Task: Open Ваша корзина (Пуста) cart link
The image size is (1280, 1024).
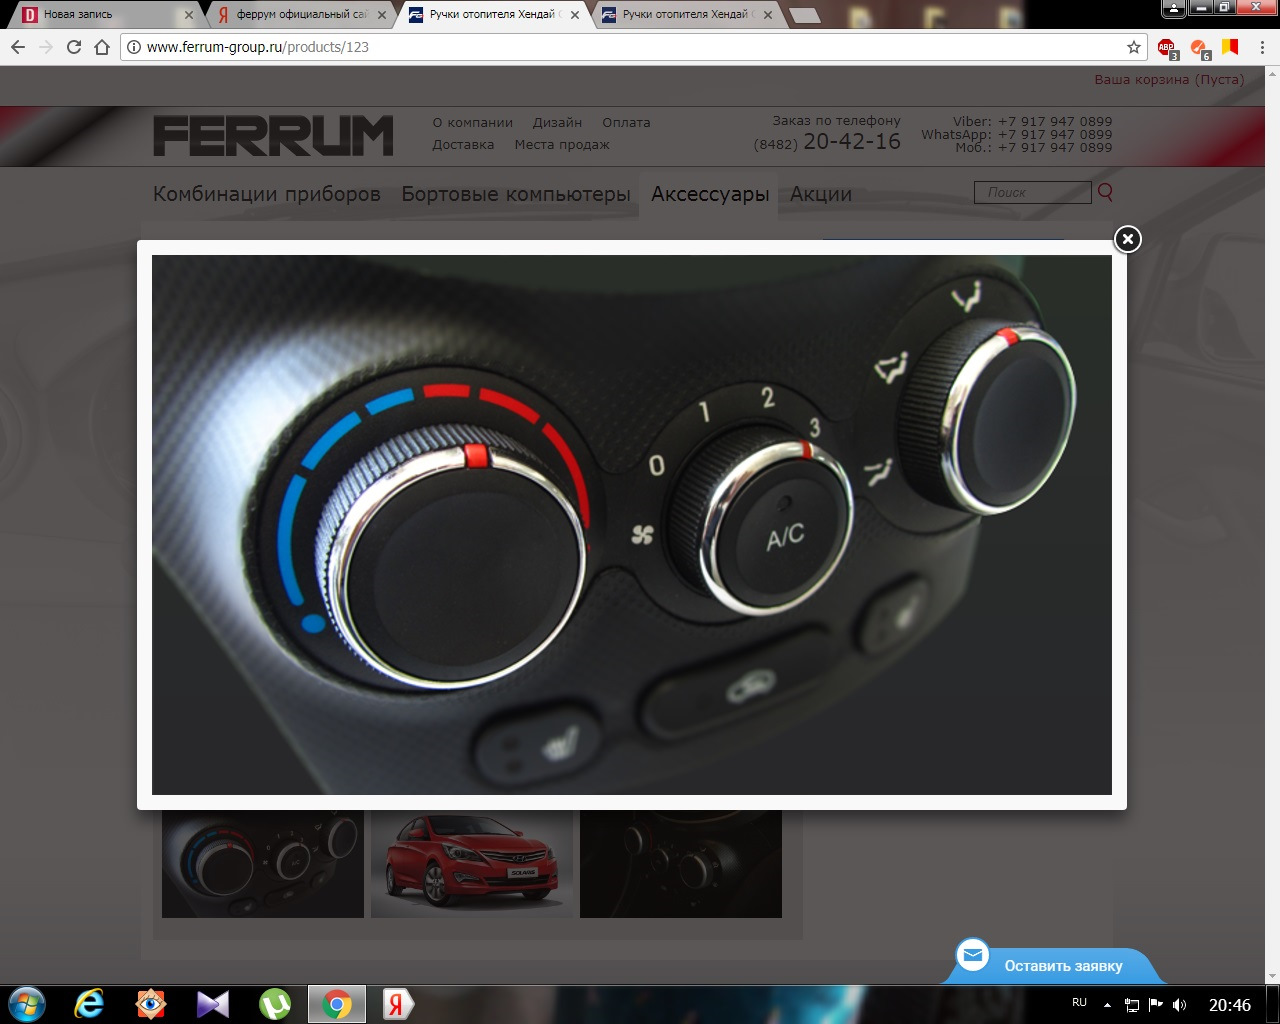Action: tap(1169, 79)
